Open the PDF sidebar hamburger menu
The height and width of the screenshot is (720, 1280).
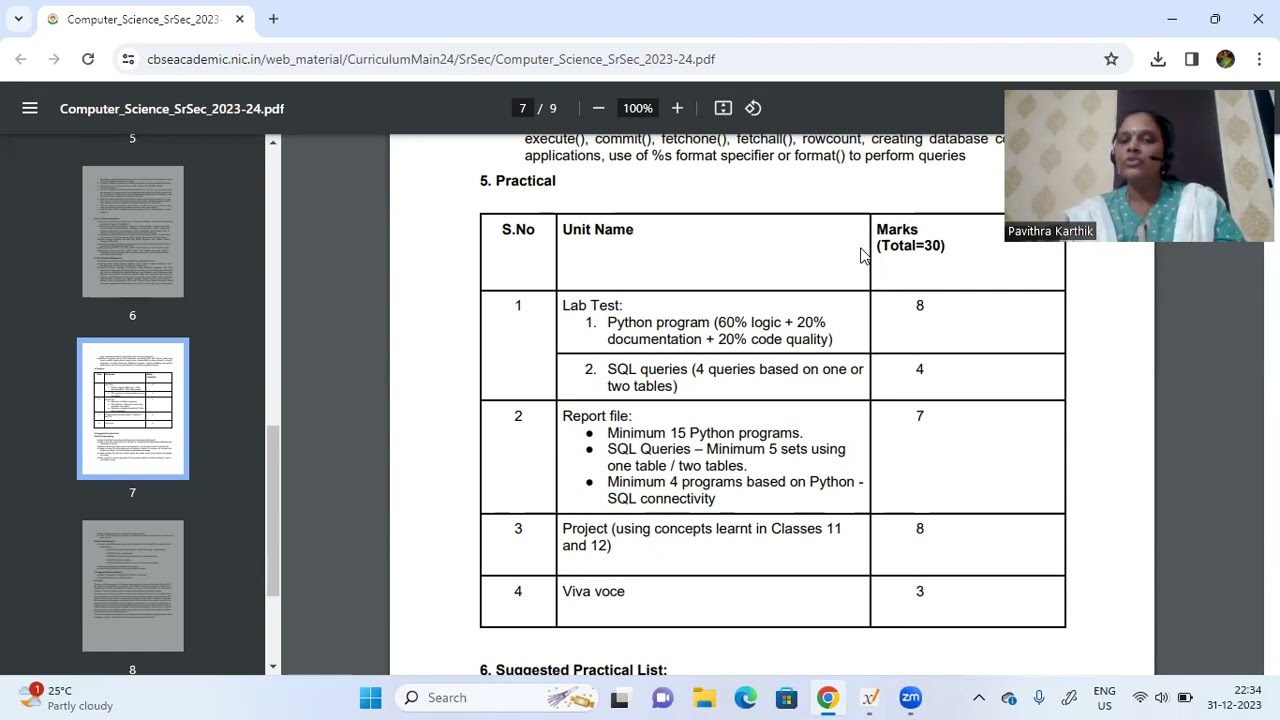pyautogui.click(x=30, y=108)
